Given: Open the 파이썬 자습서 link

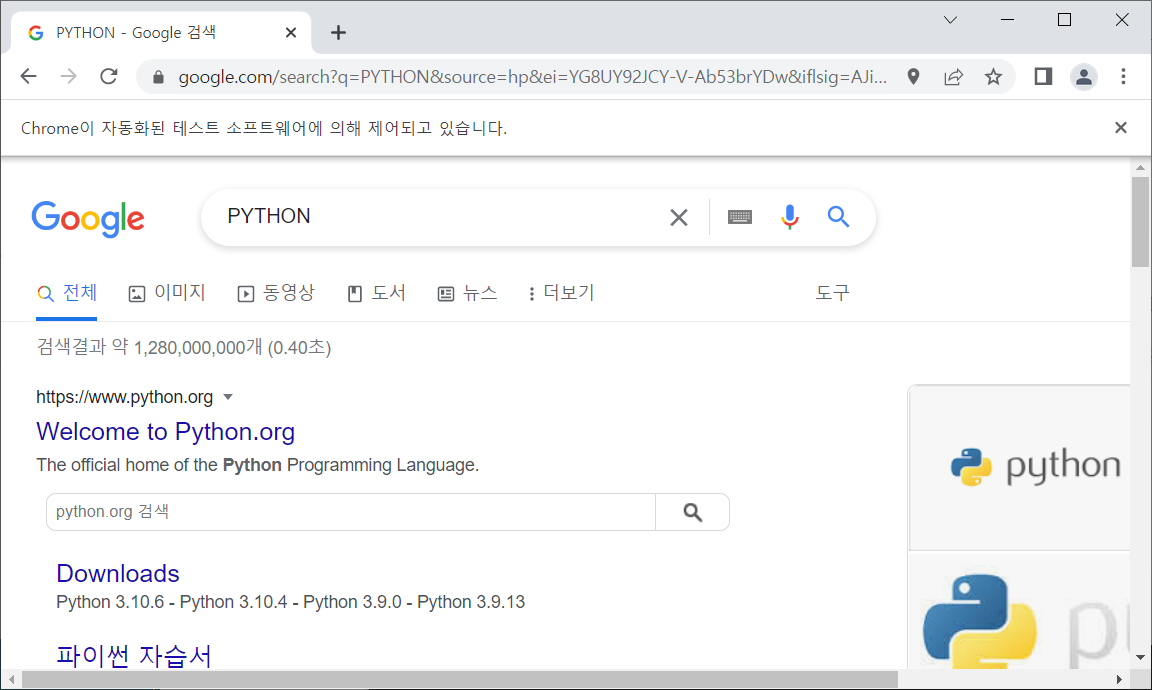Looking at the screenshot, I should click(x=134, y=655).
